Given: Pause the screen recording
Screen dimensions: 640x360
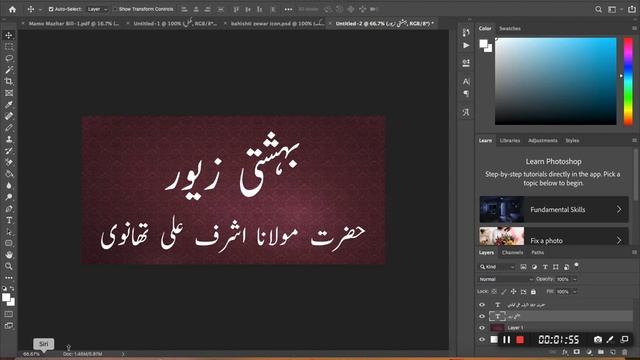Looking at the screenshot, I should tap(507, 340).
